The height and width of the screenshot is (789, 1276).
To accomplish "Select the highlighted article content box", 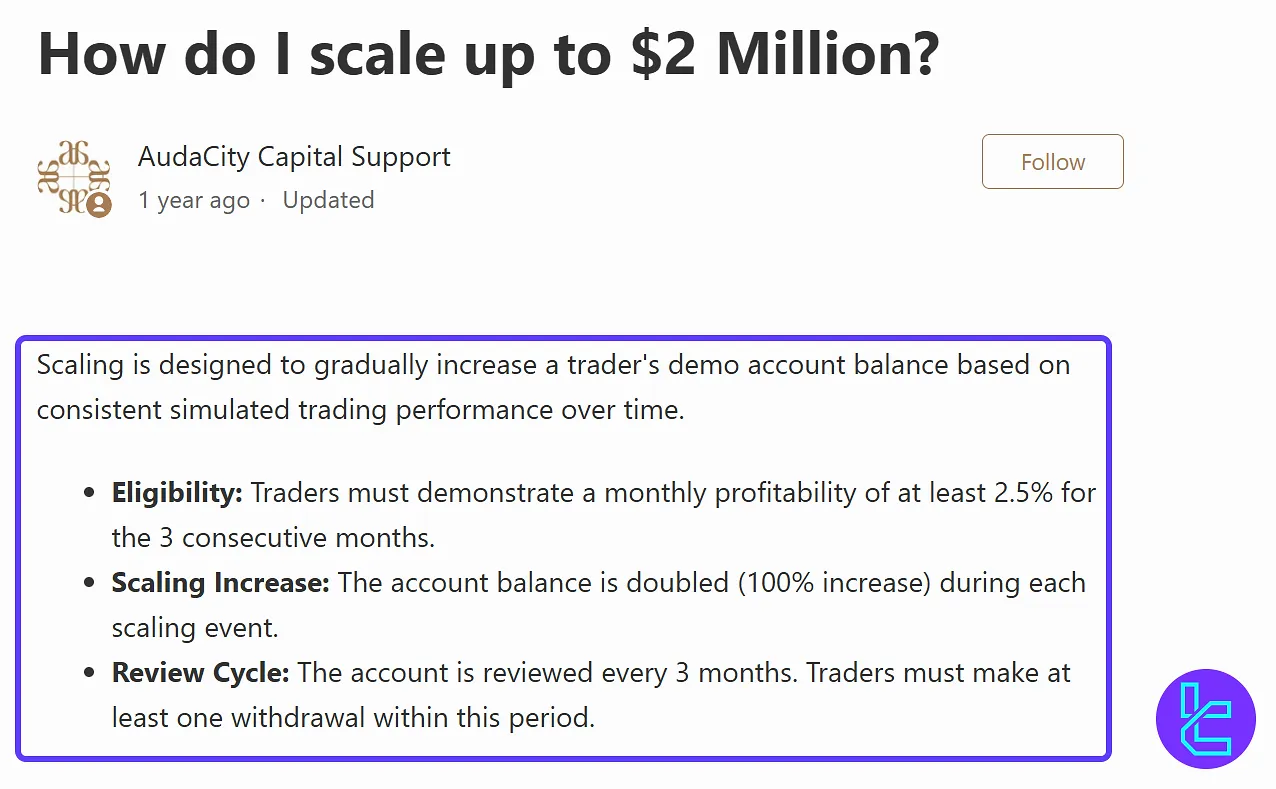I will click(563, 548).
